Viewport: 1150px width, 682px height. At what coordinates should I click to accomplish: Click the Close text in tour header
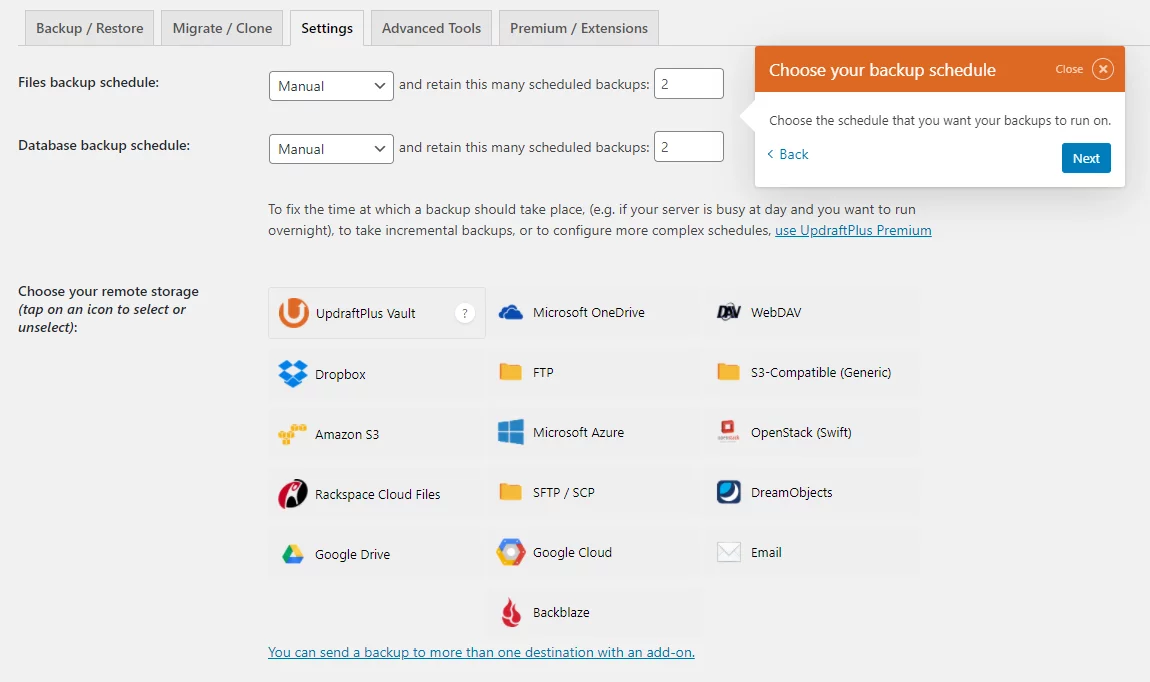pyautogui.click(x=1069, y=69)
